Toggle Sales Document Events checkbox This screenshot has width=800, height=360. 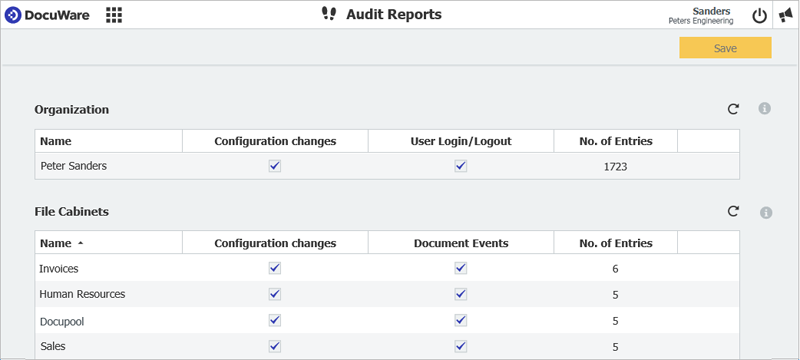[x=461, y=346]
